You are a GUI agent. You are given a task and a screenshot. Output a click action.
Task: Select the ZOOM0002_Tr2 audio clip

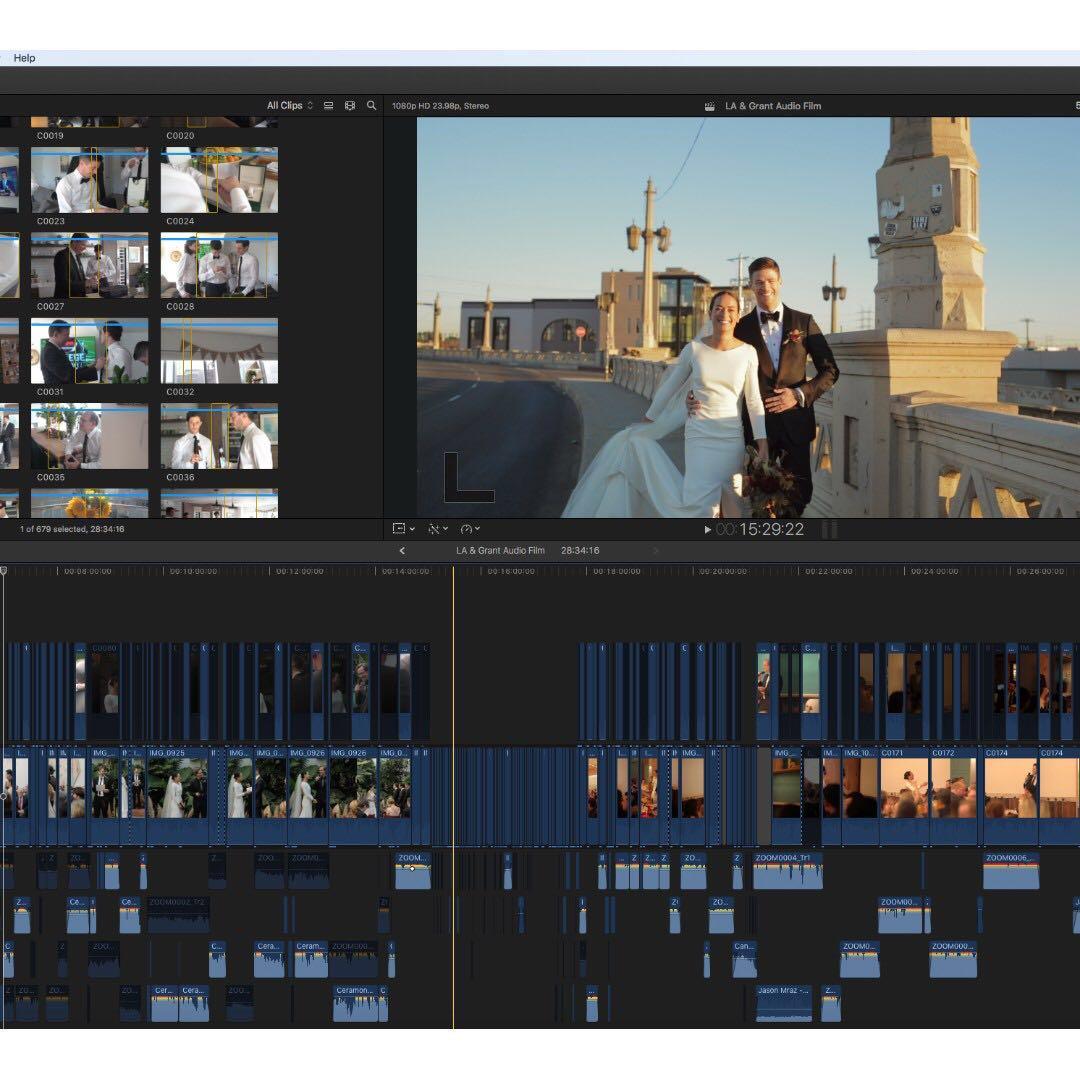pyautogui.click(x=178, y=915)
